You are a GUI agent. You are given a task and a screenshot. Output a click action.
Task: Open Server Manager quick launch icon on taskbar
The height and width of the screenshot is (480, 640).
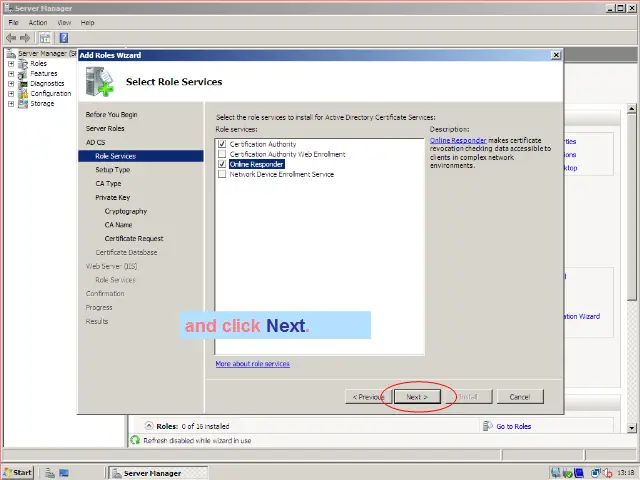pos(50,473)
